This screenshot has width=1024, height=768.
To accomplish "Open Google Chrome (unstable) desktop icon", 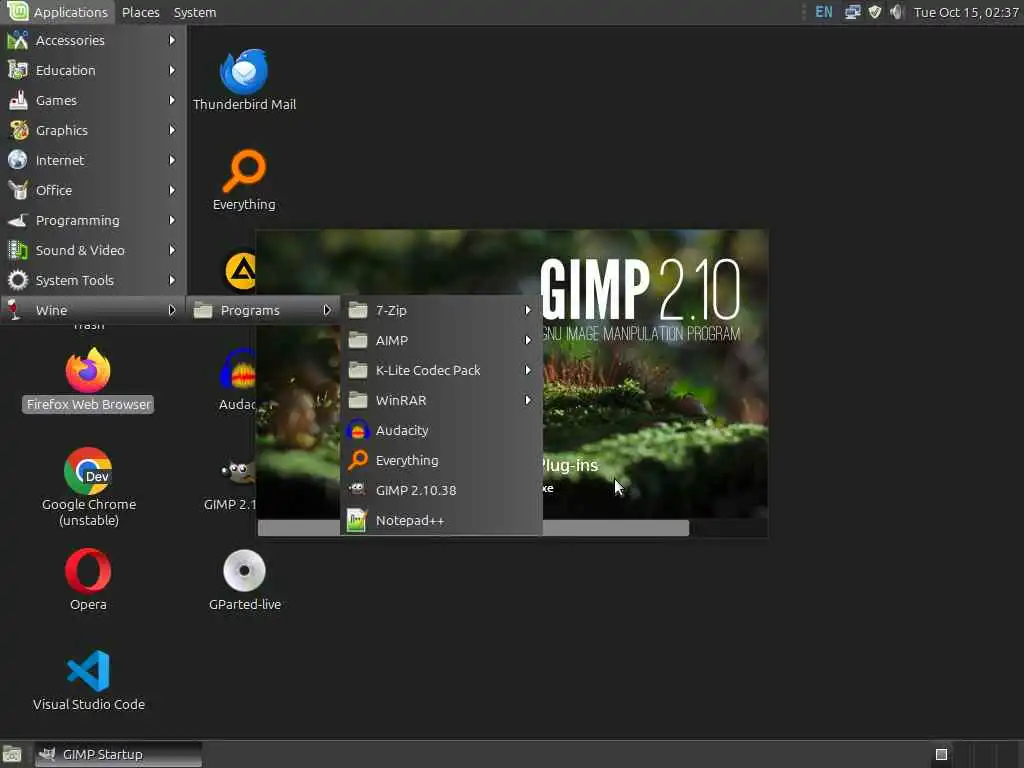I will (88, 487).
